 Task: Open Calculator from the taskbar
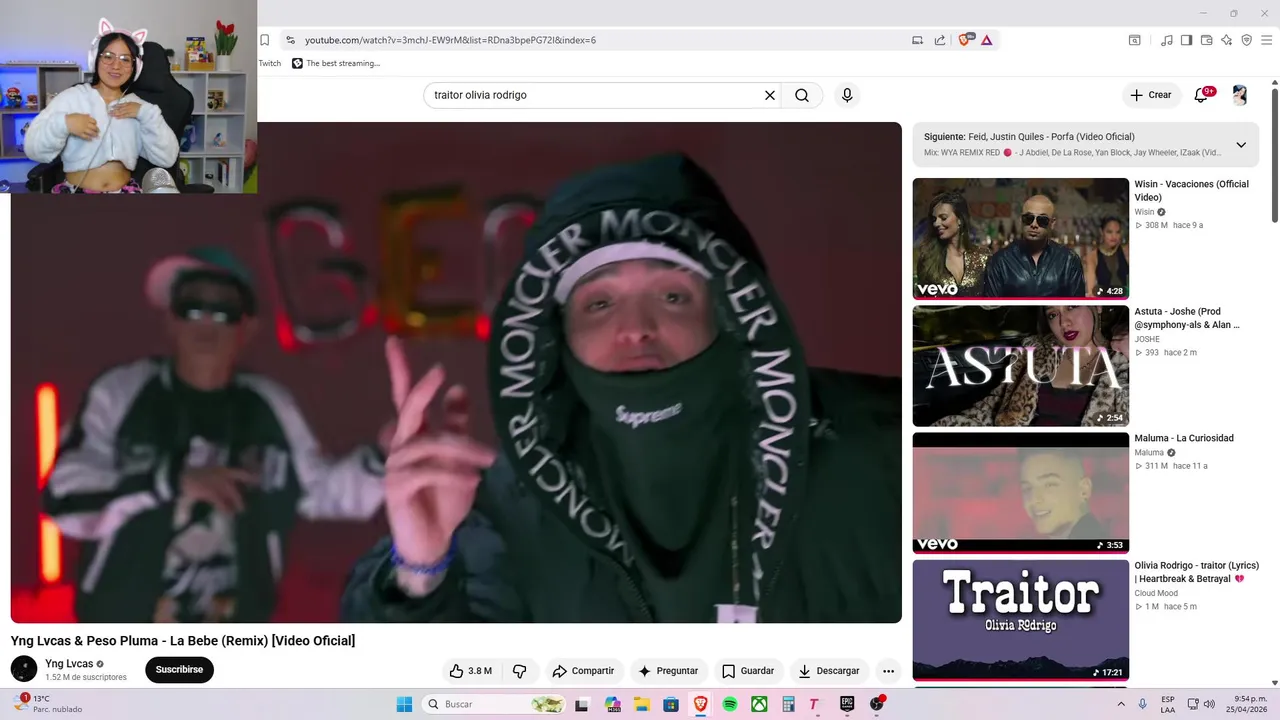tap(788, 704)
